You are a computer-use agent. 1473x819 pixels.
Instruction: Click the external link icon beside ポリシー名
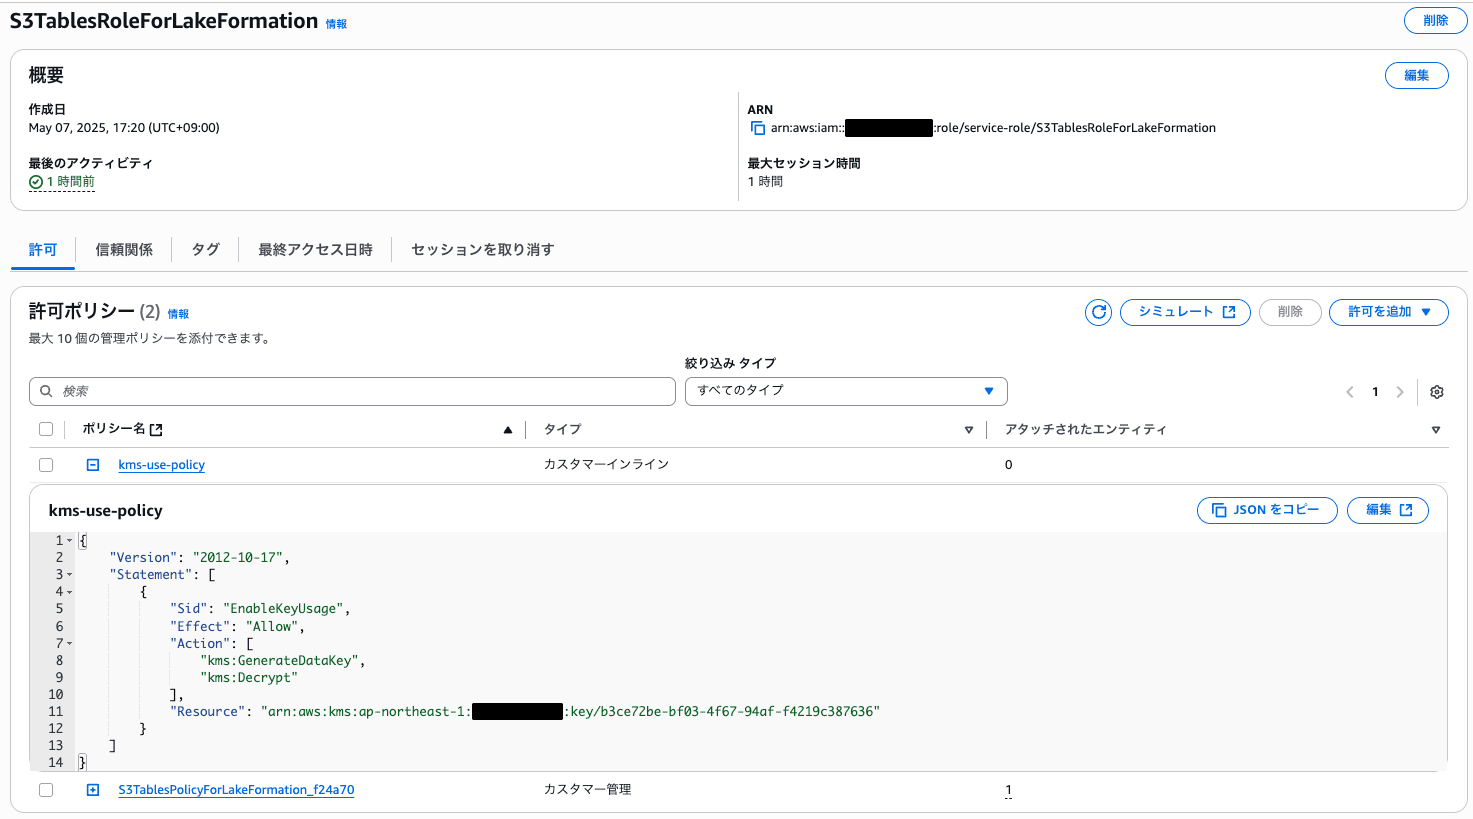coord(156,429)
